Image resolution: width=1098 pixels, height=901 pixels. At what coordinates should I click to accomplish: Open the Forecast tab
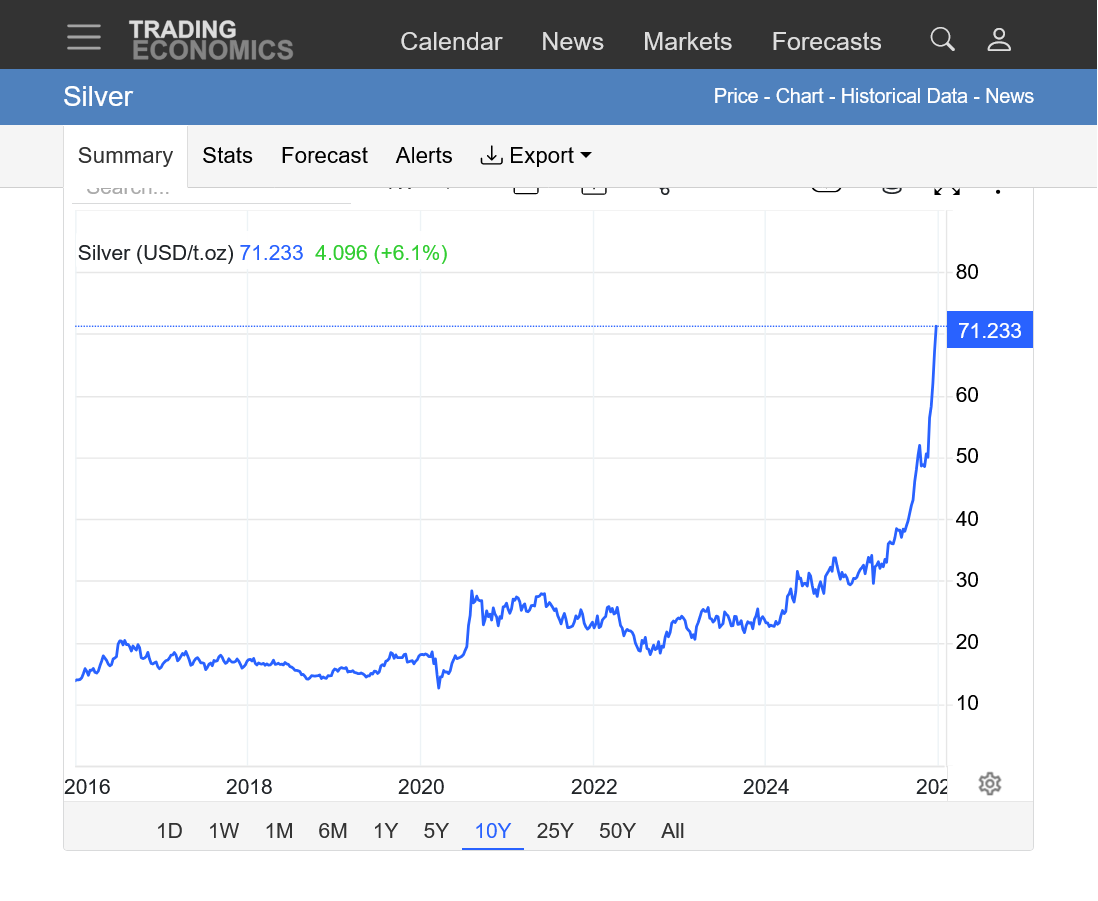(324, 156)
